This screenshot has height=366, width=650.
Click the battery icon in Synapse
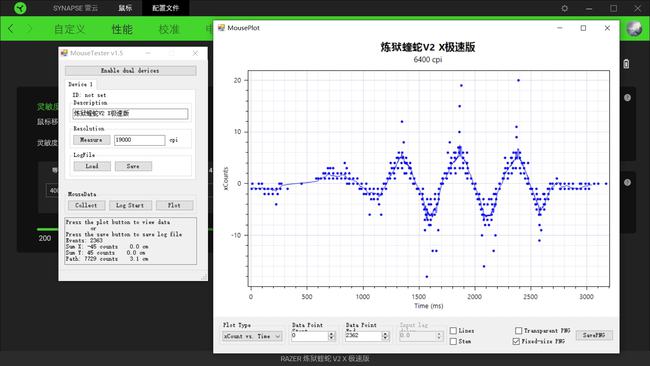626,64
